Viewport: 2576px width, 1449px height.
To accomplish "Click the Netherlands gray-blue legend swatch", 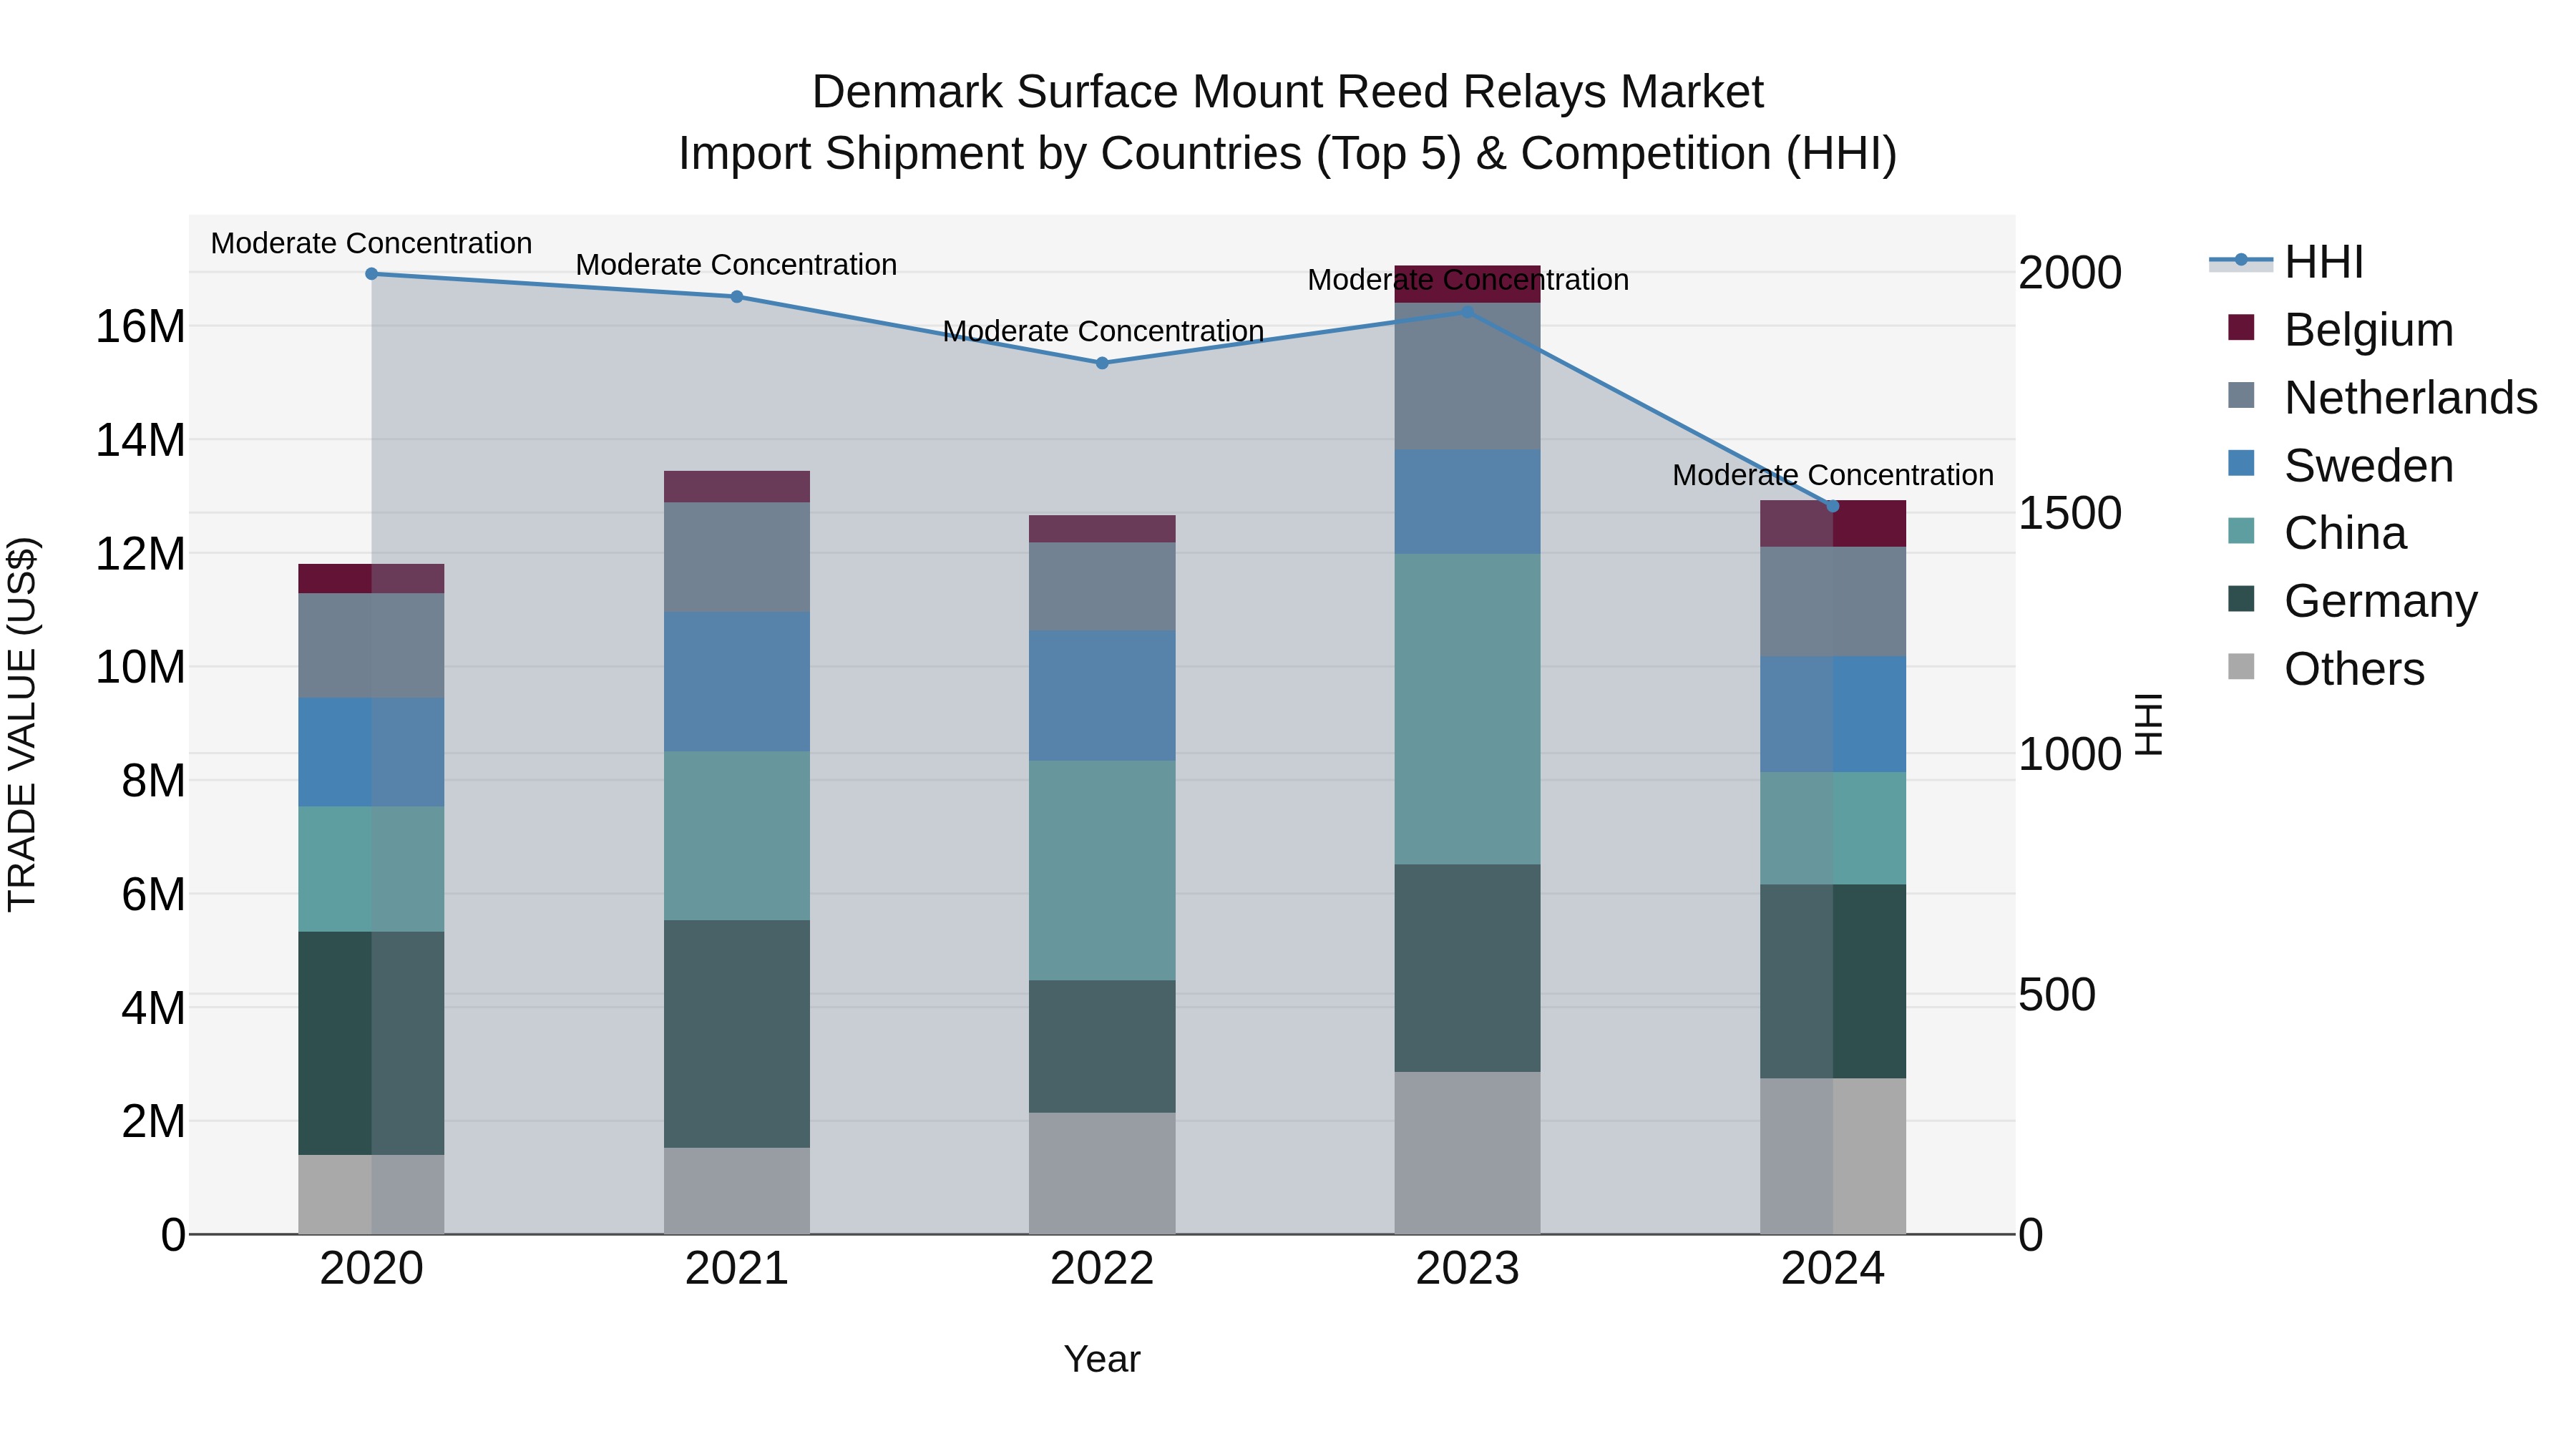I will coord(2242,395).
